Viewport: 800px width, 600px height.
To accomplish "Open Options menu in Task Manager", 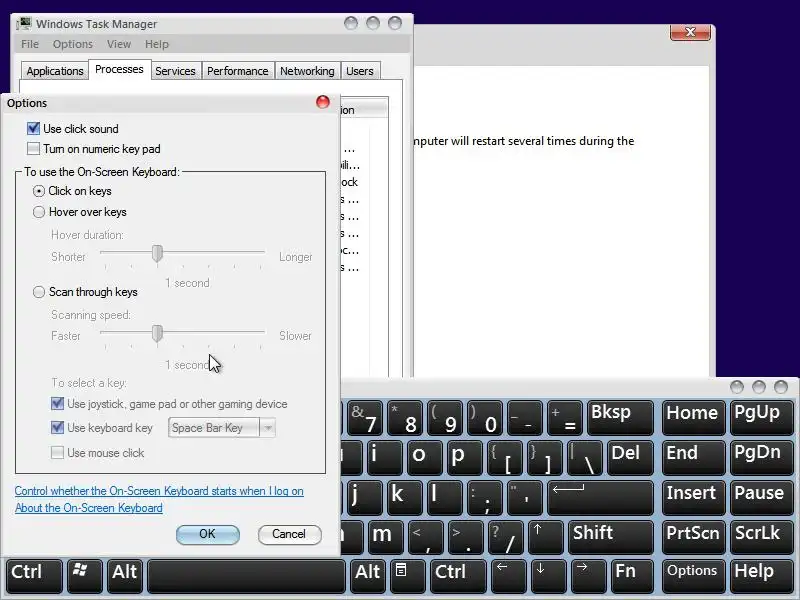I will [72, 44].
